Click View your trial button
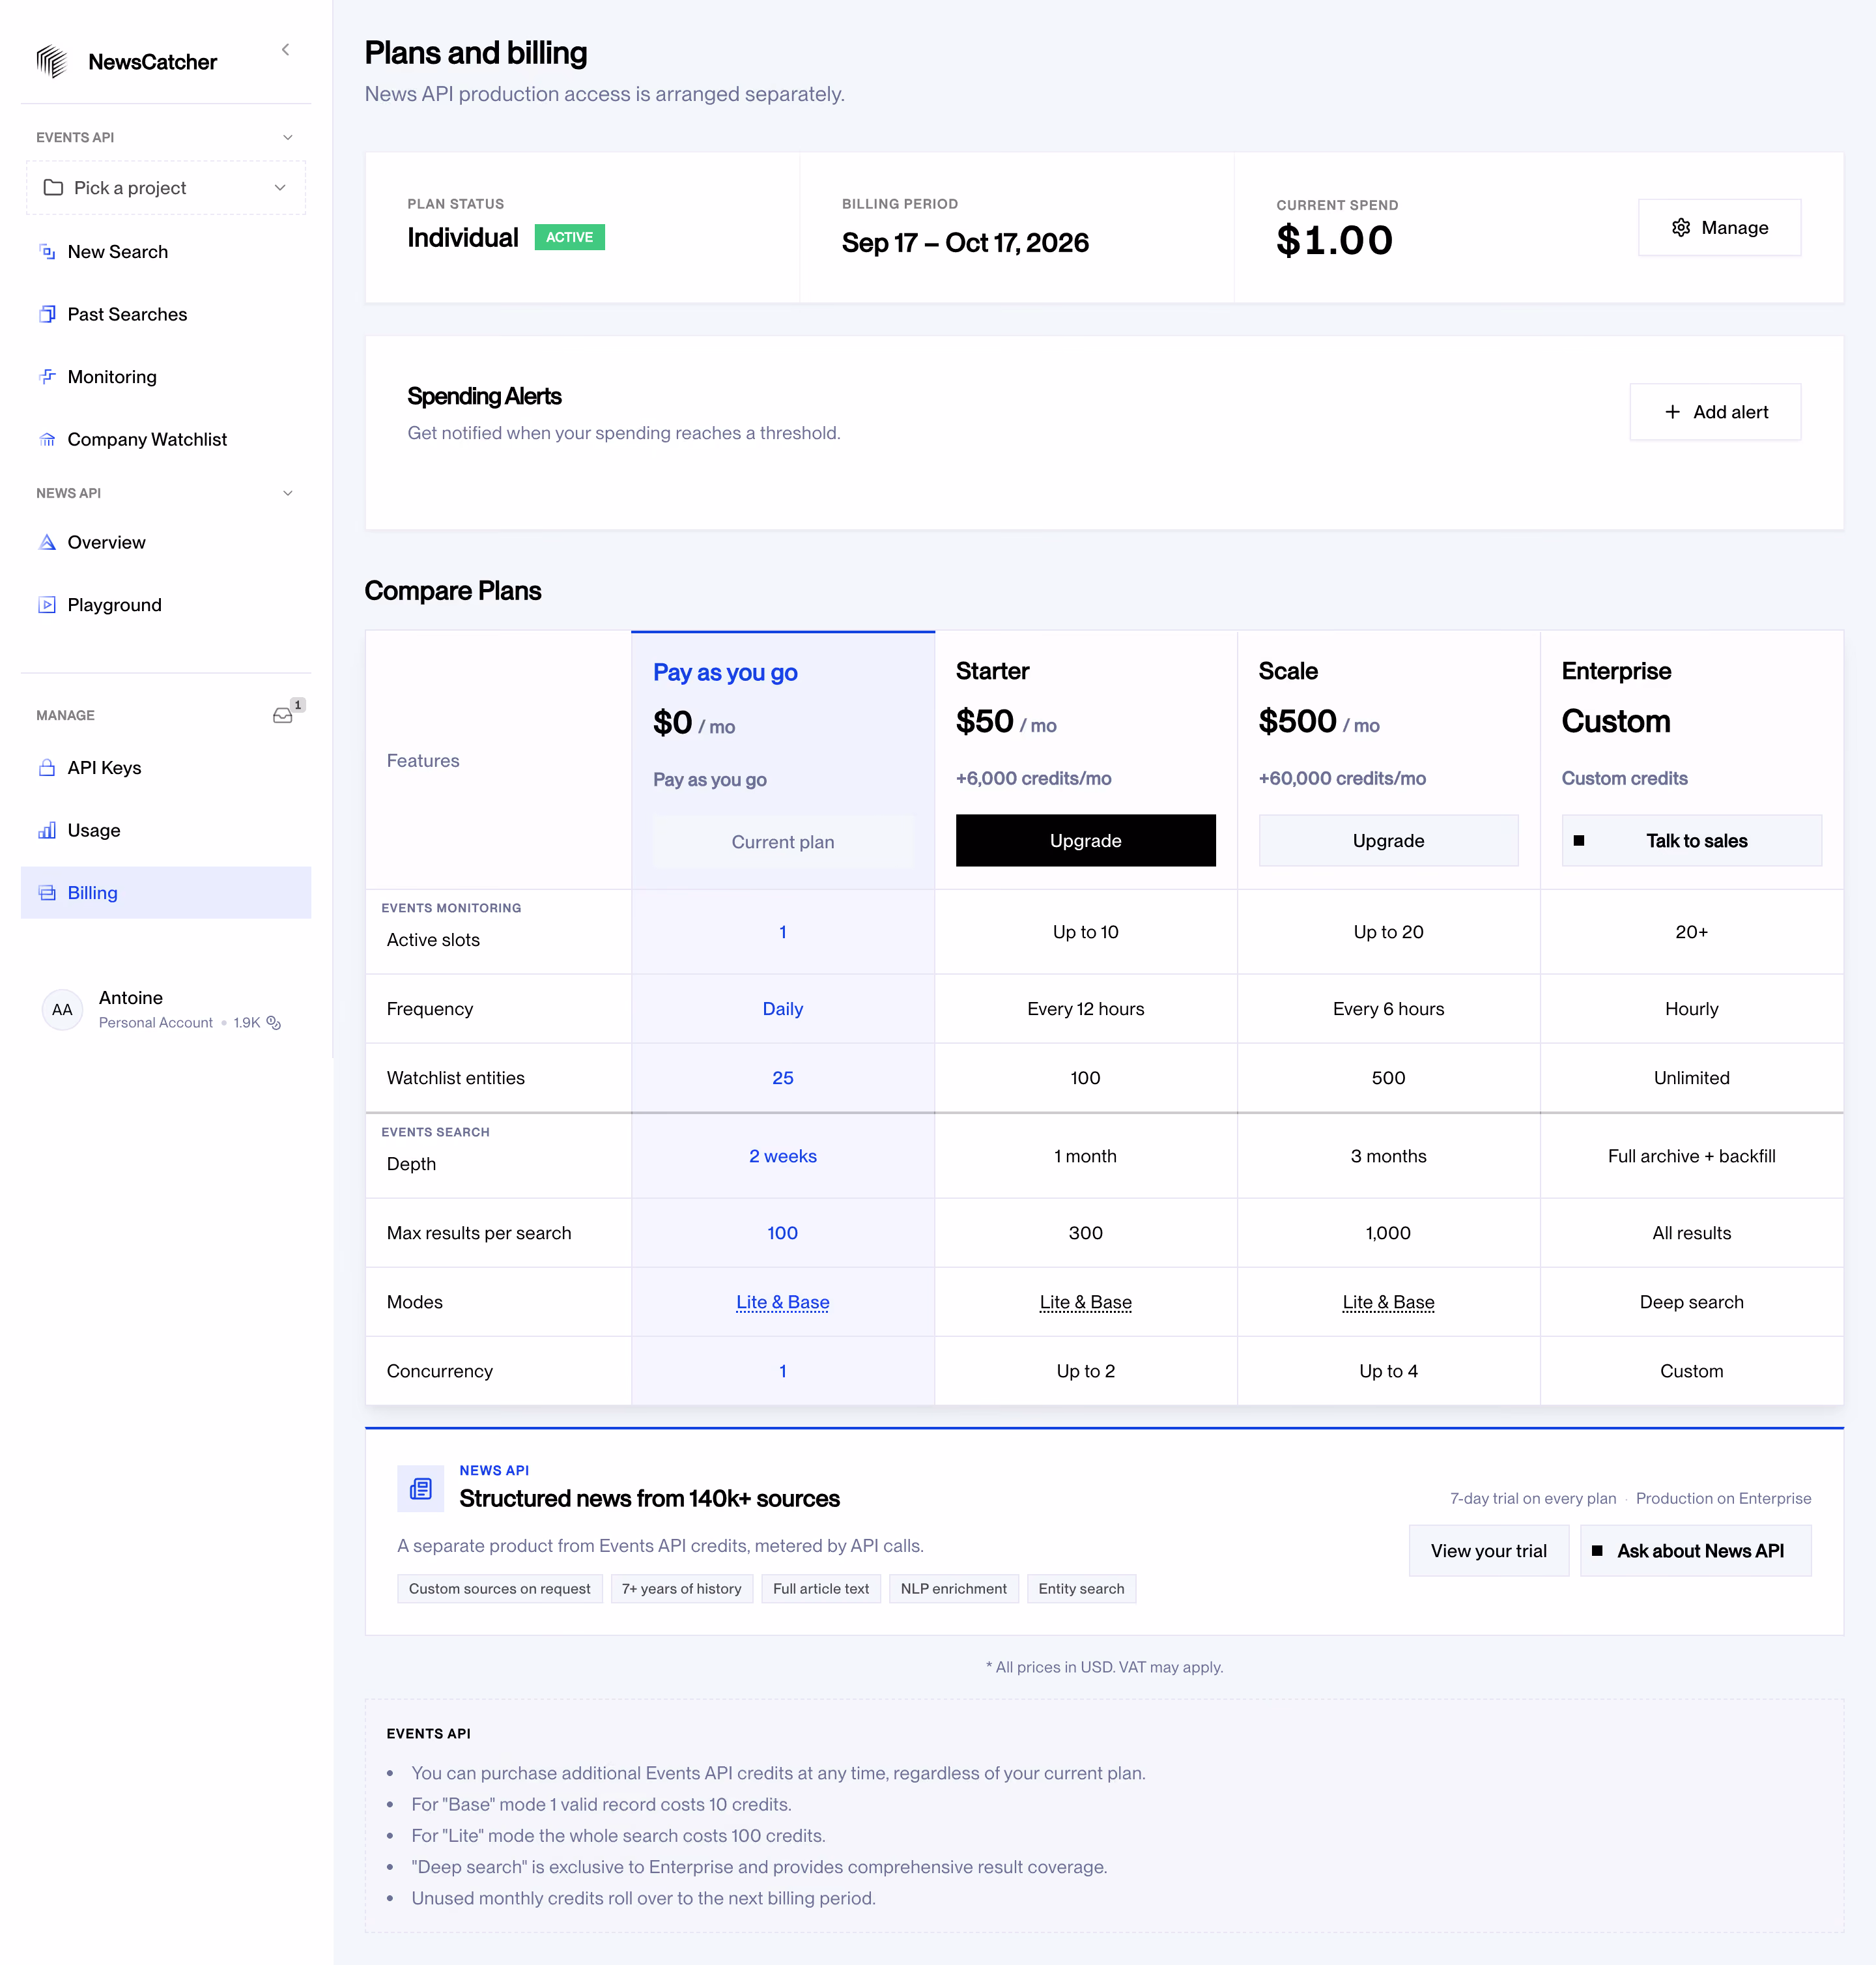Image resolution: width=1876 pixels, height=1965 pixels. 1488,1551
